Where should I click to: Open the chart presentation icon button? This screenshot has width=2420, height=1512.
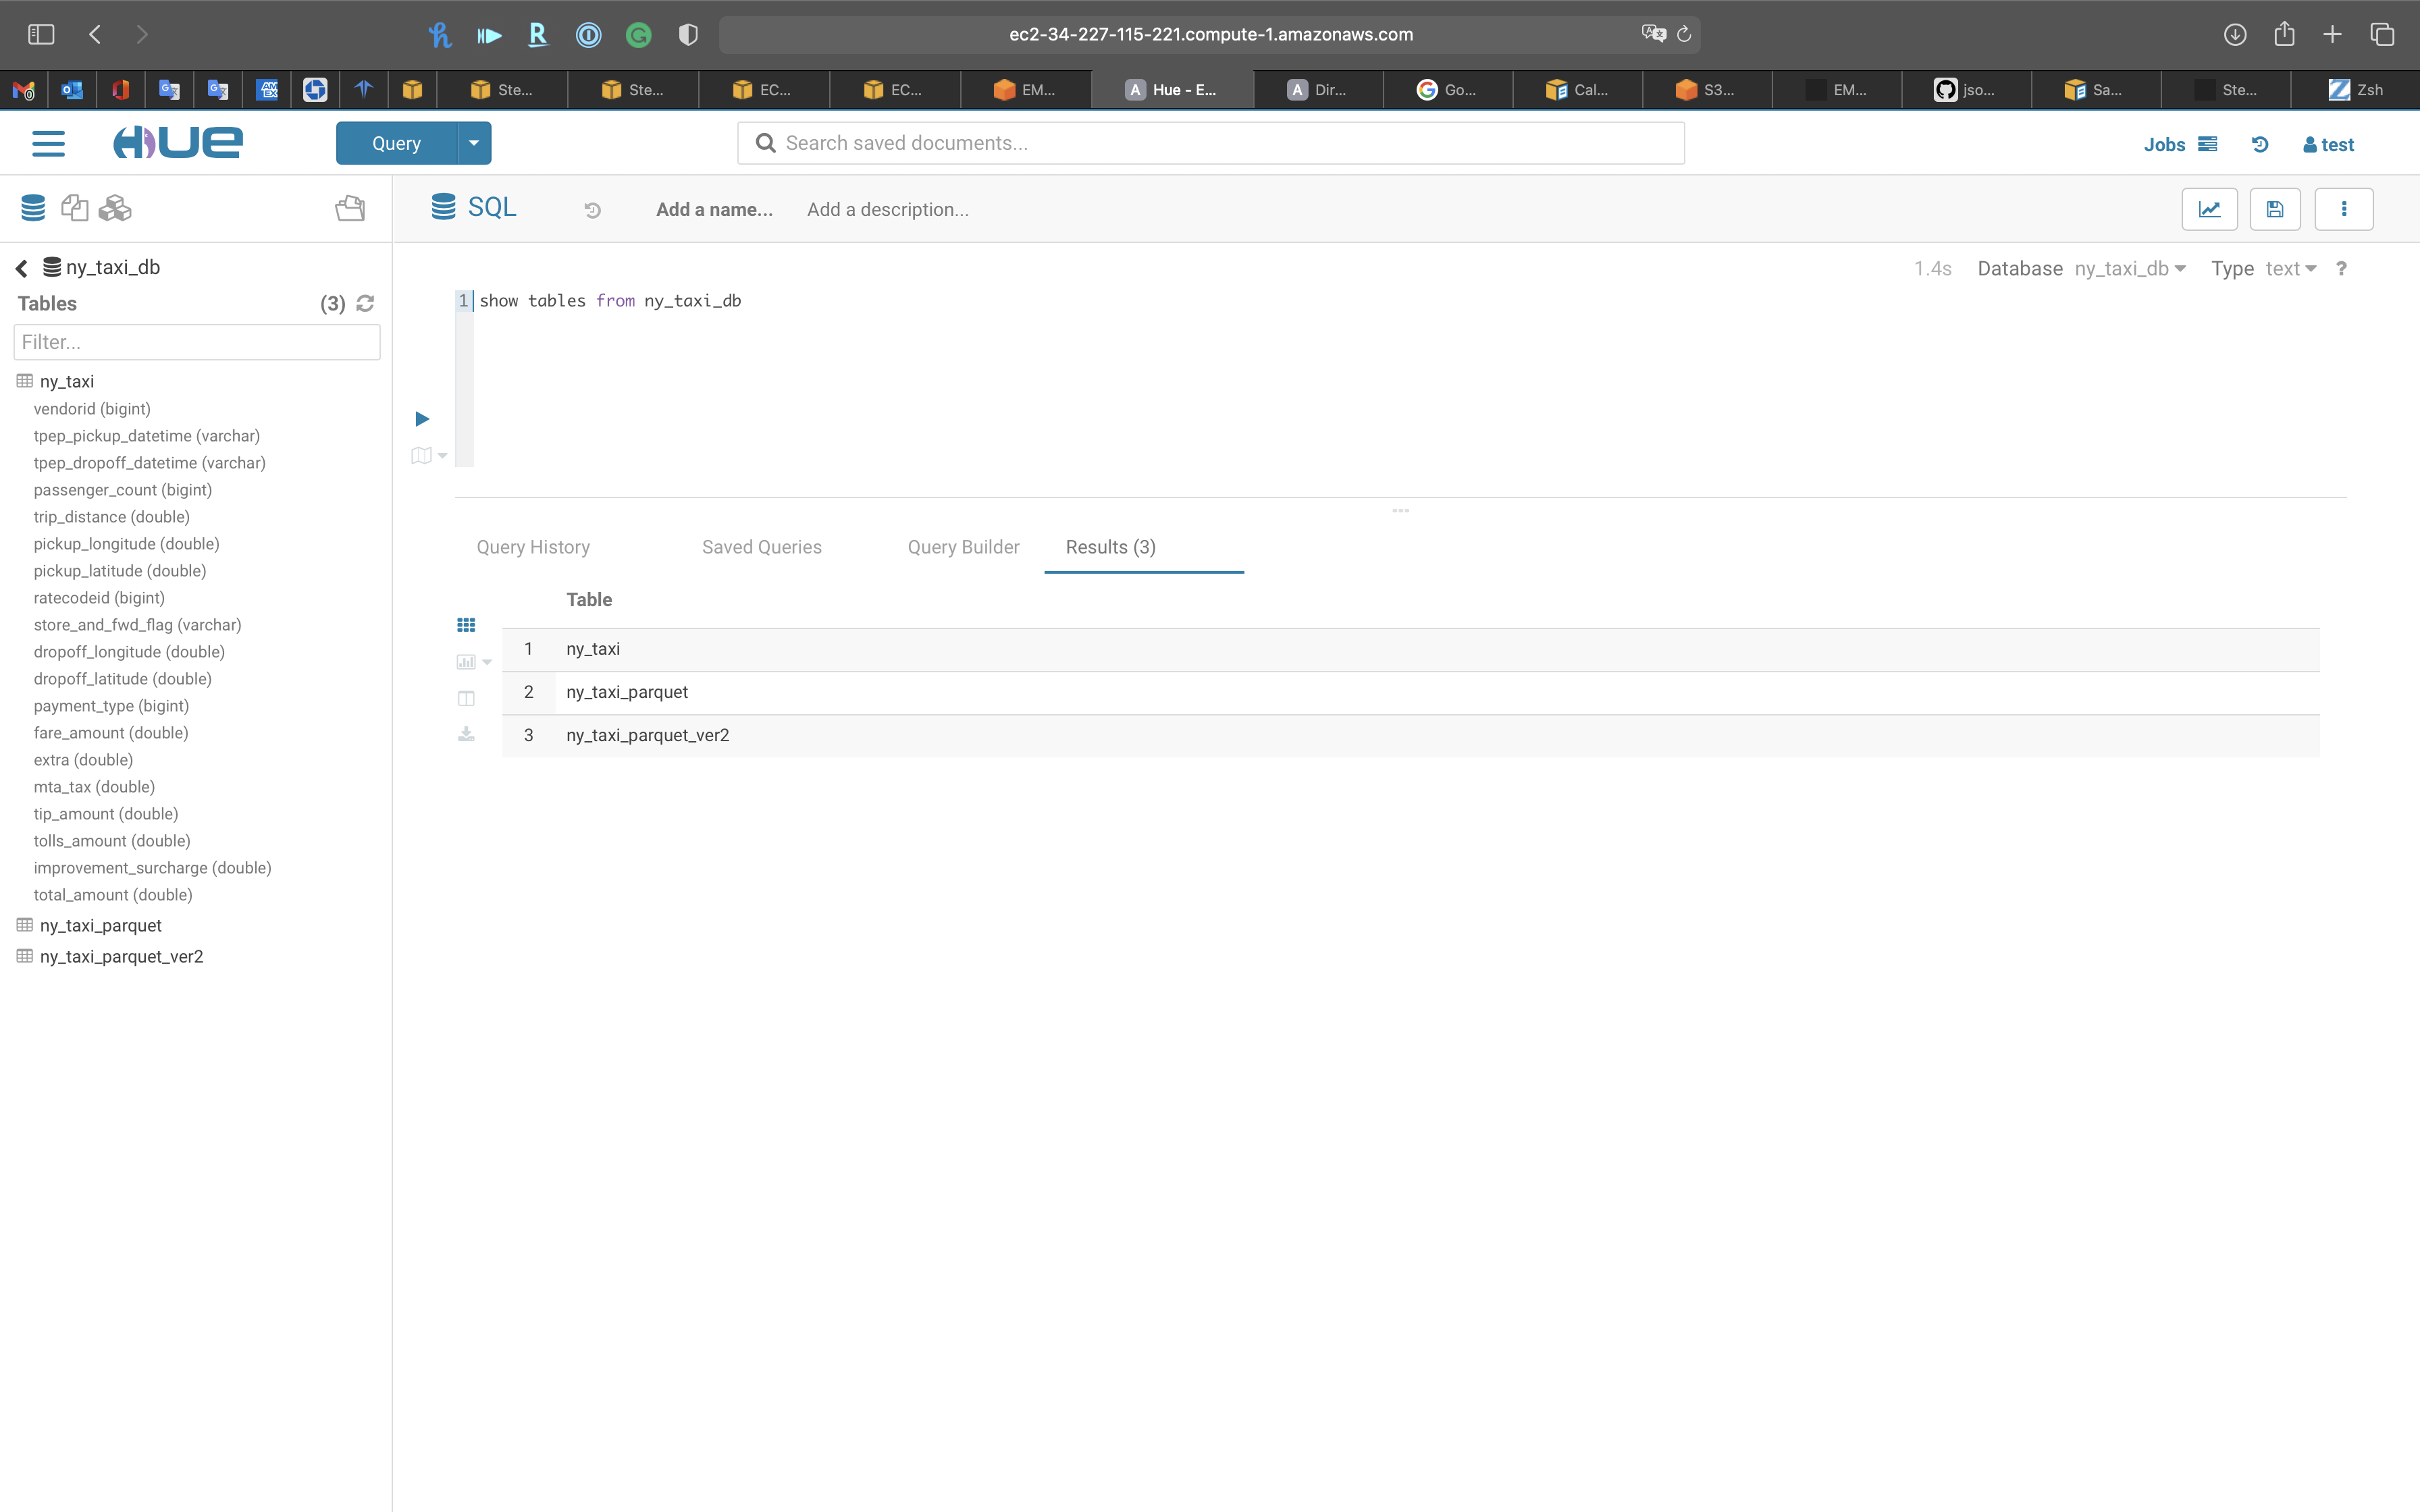pos(2208,209)
